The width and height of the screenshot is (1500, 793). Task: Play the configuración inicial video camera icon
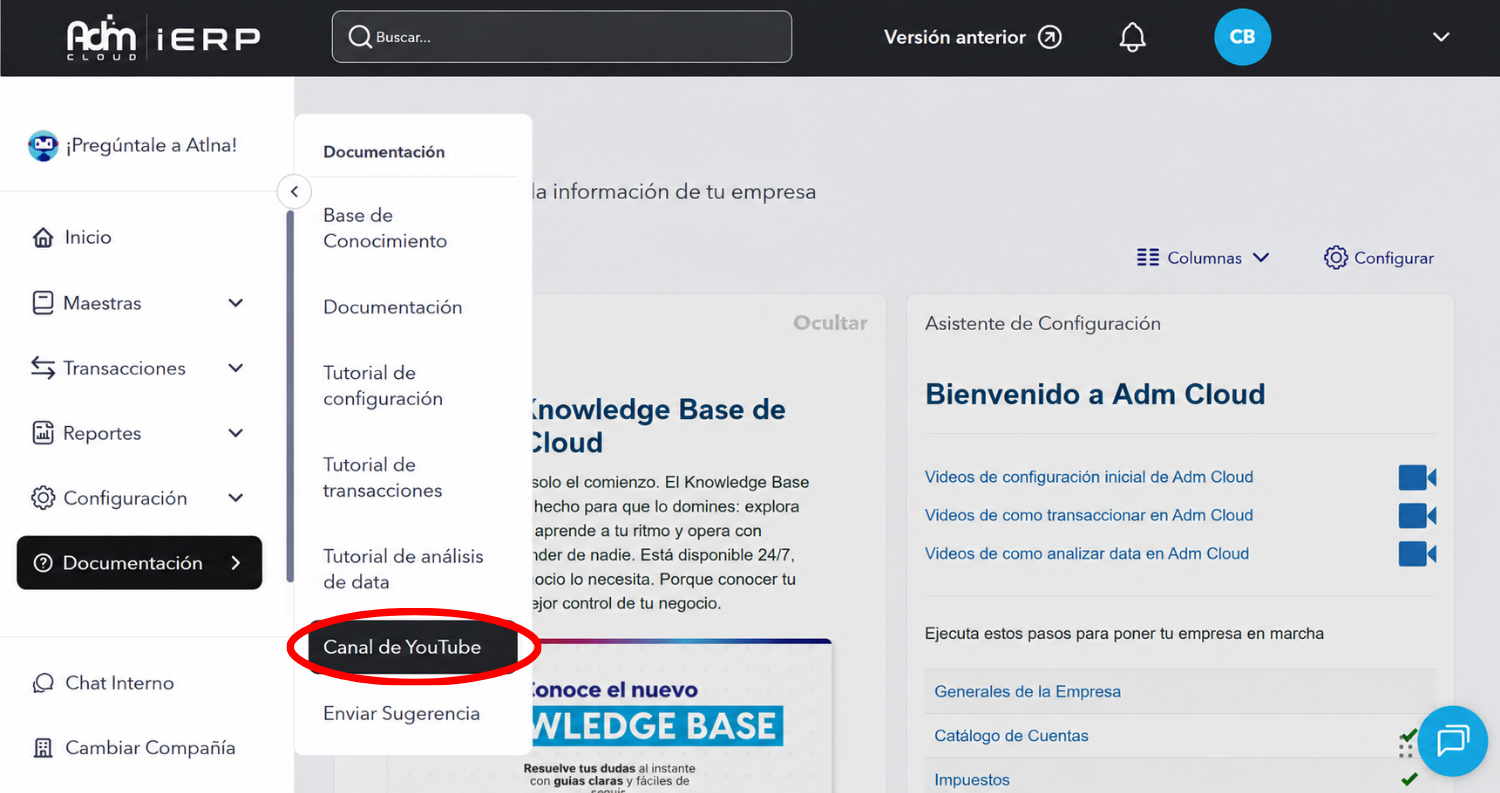(x=1417, y=477)
